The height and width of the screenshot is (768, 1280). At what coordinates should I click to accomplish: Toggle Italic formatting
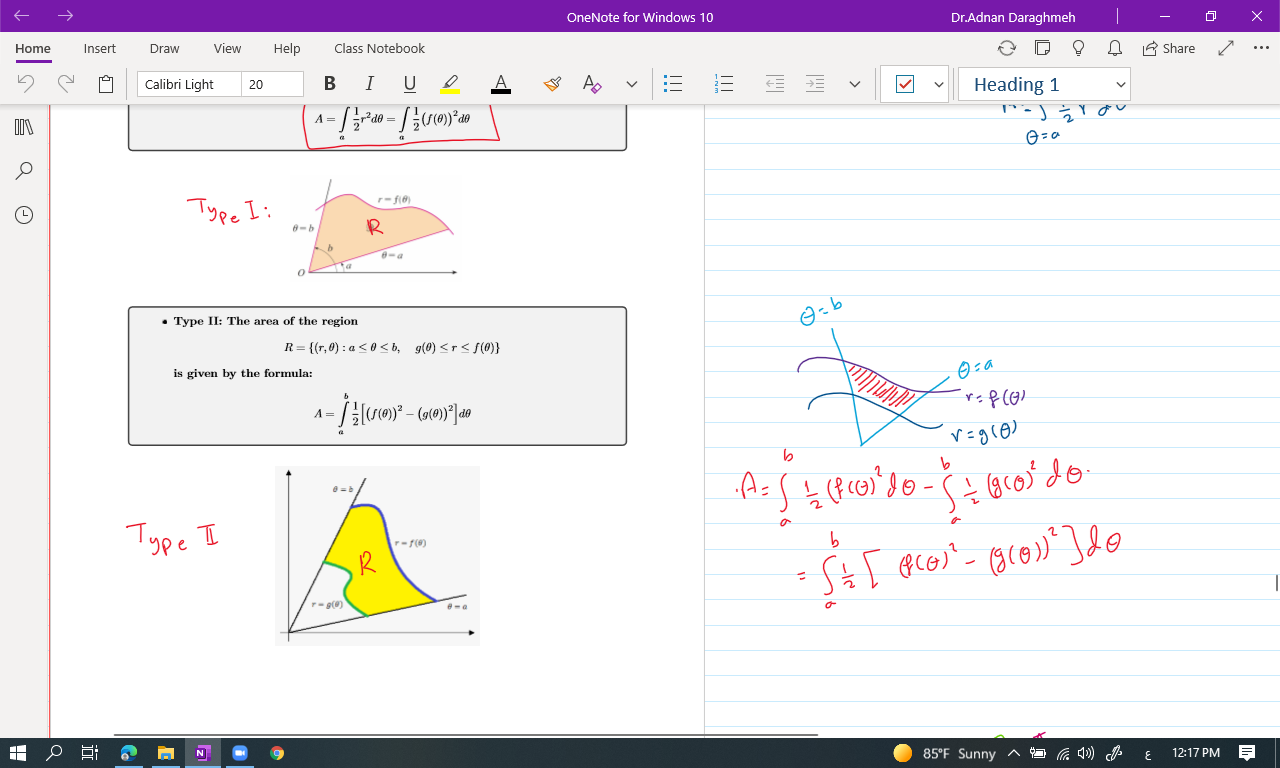pos(369,84)
